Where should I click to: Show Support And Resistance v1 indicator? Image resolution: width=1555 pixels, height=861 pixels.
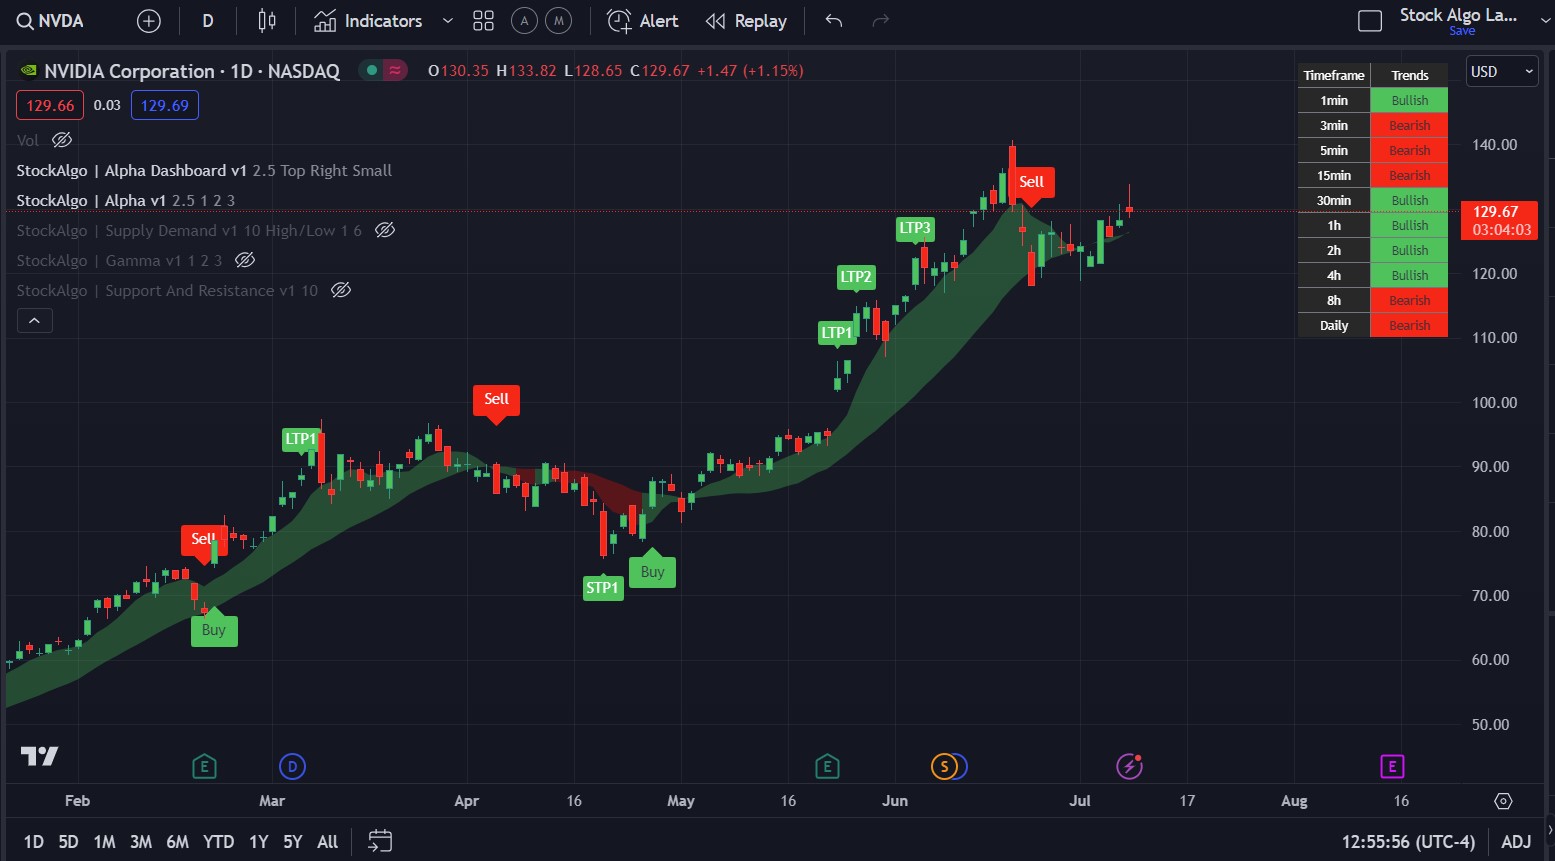341,290
